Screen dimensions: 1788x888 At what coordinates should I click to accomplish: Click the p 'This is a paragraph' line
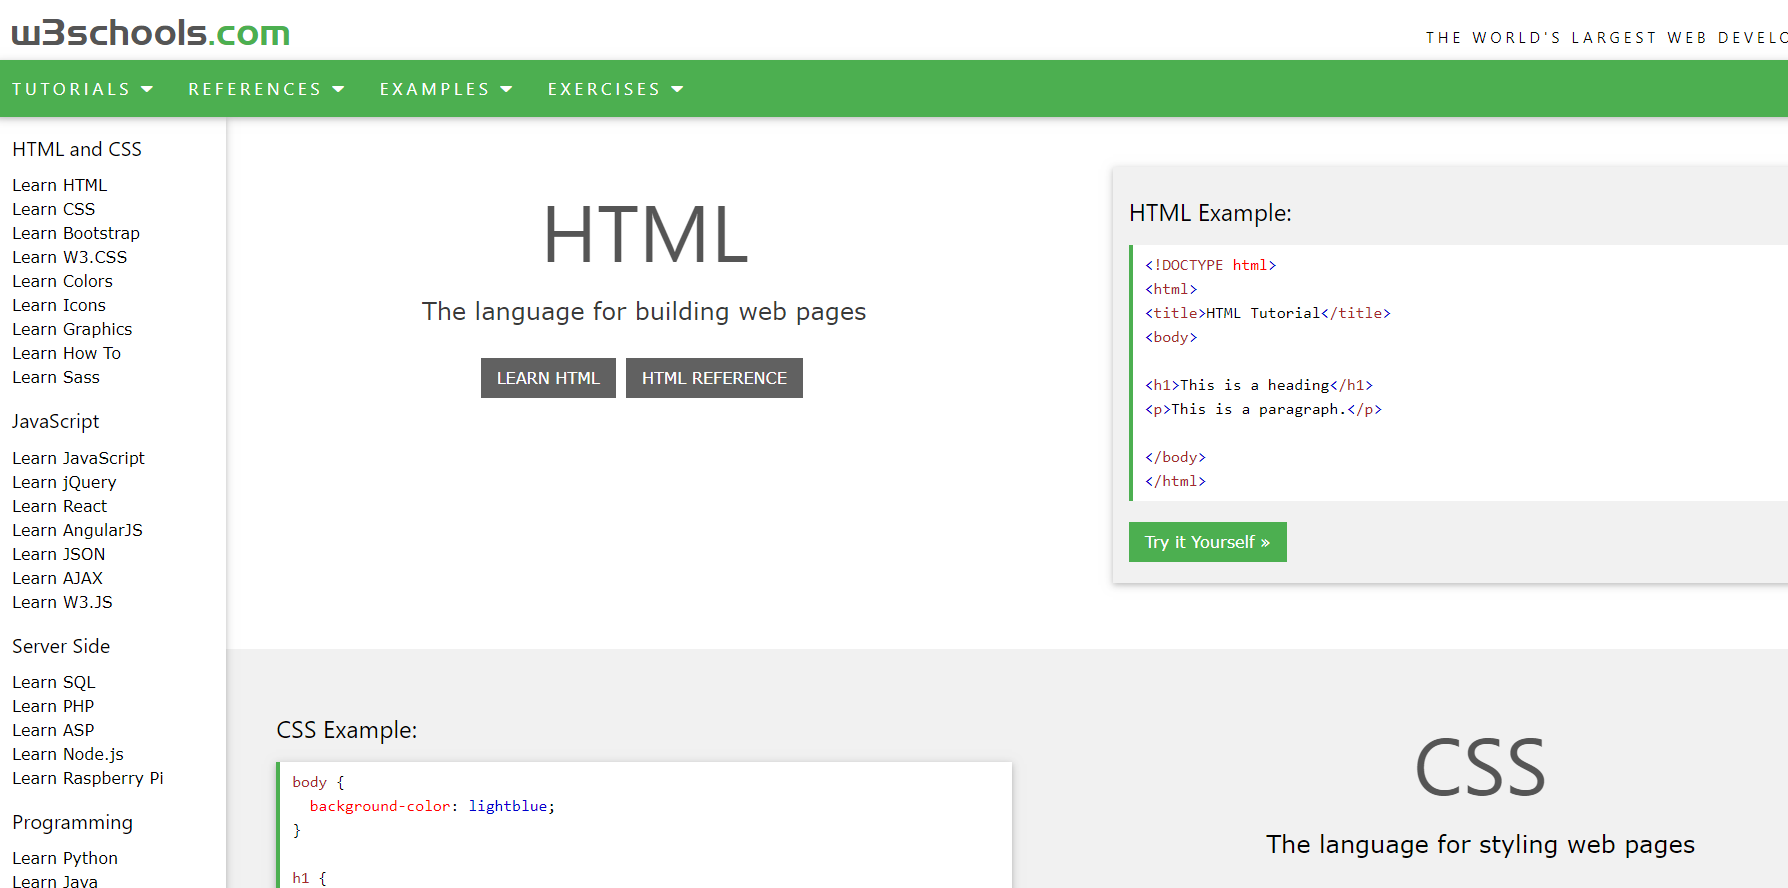tap(1263, 409)
